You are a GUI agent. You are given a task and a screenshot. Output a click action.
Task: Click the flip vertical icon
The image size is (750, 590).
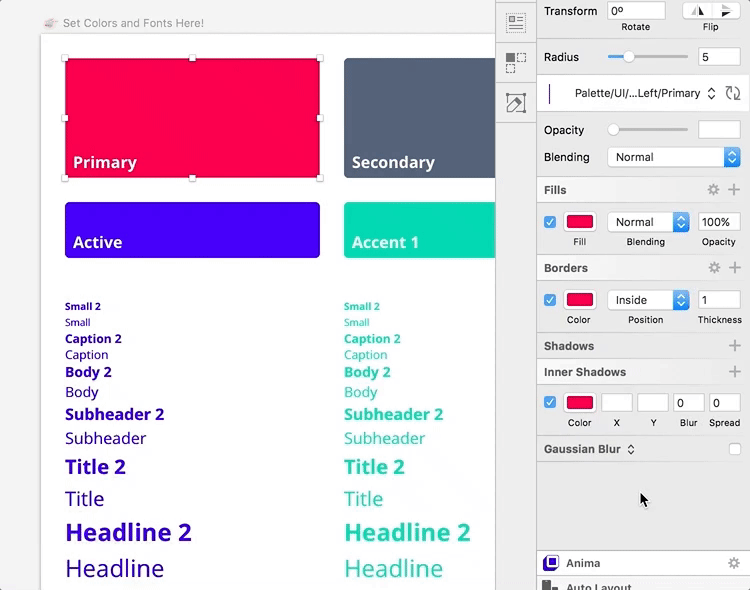[x=726, y=11]
